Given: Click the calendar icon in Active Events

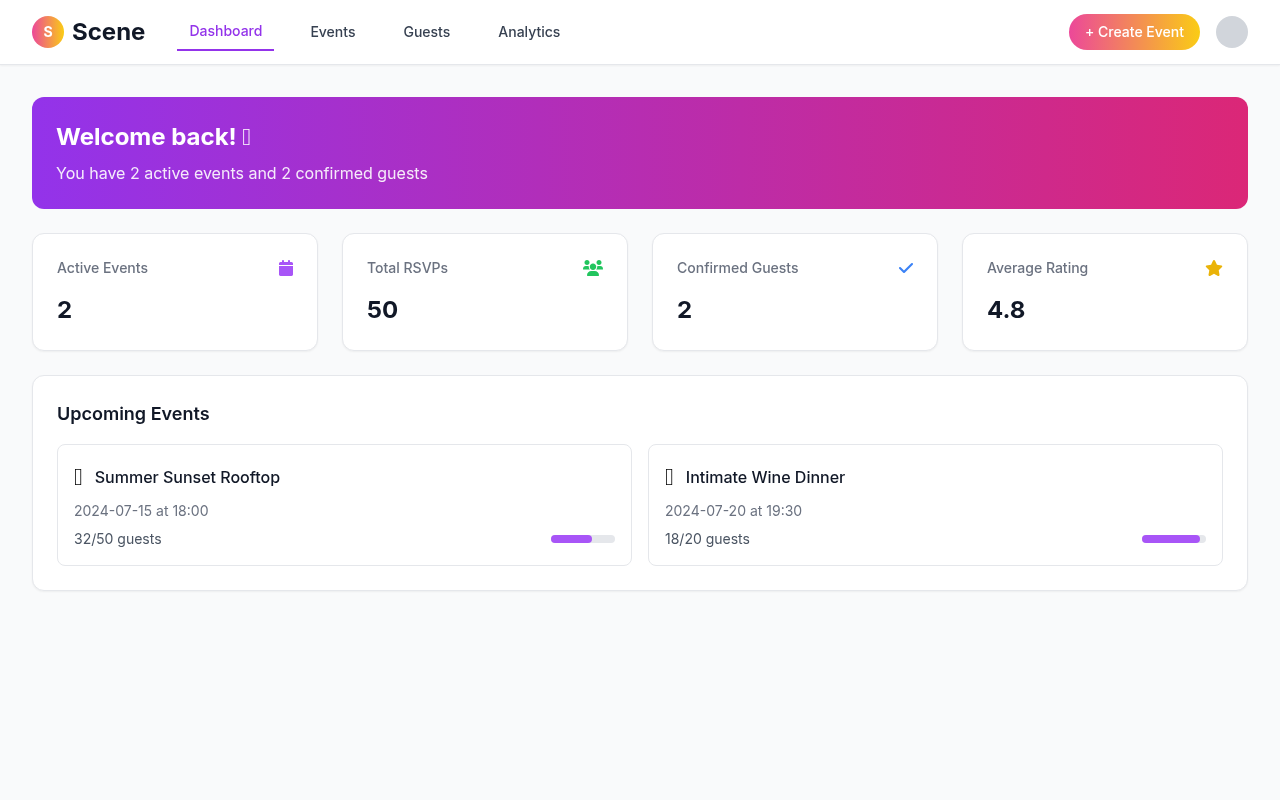Looking at the screenshot, I should coord(286,268).
